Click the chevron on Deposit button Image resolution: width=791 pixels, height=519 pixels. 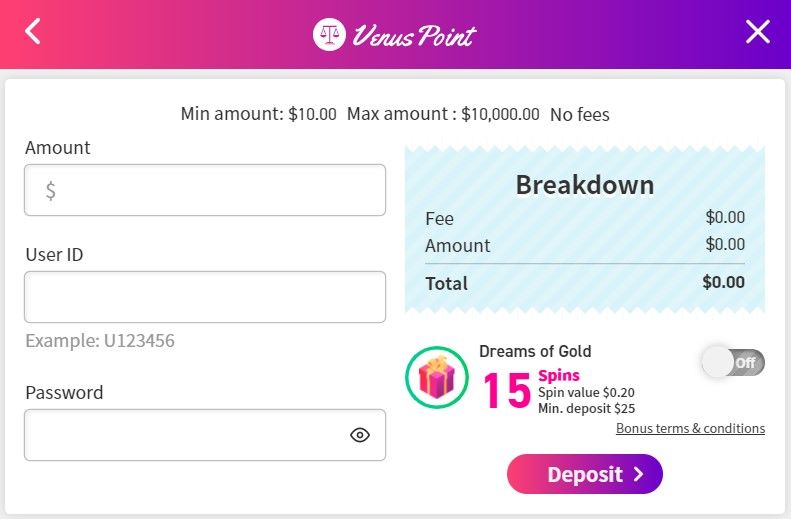click(x=639, y=474)
